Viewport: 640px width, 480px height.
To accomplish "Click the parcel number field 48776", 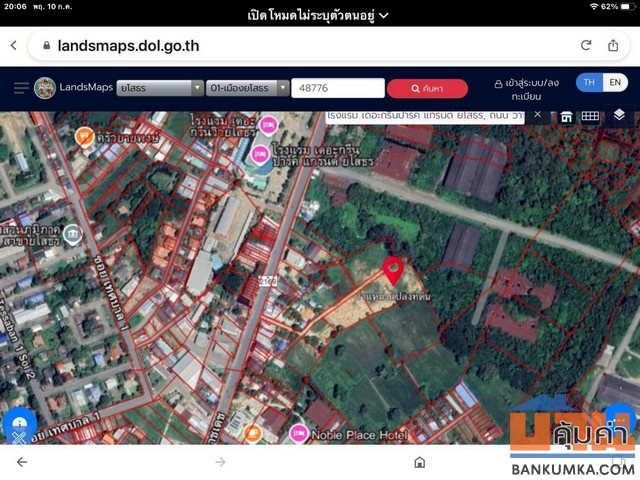I will pyautogui.click(x=338, y=88).
